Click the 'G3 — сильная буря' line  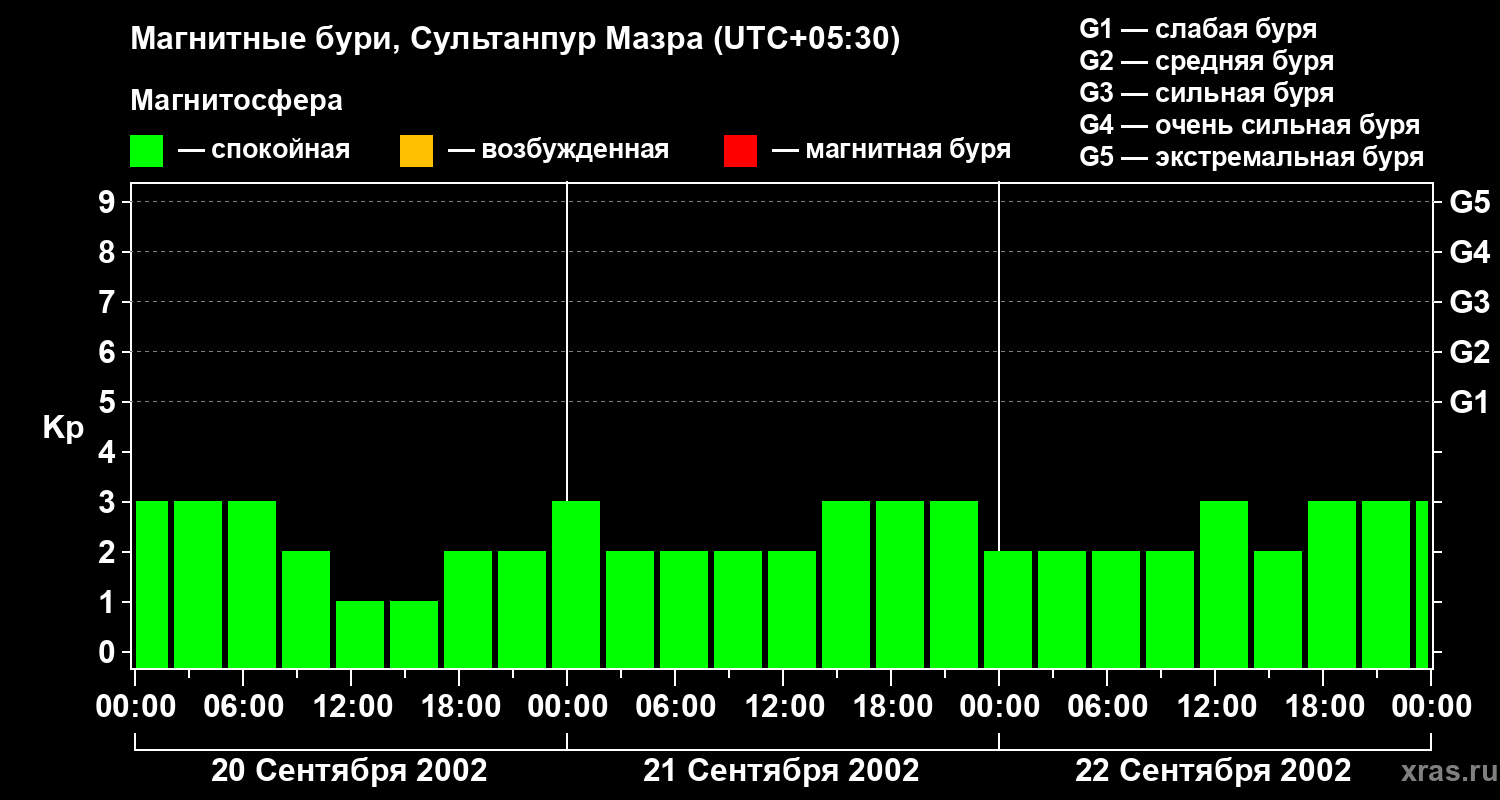pos(1207,93)
